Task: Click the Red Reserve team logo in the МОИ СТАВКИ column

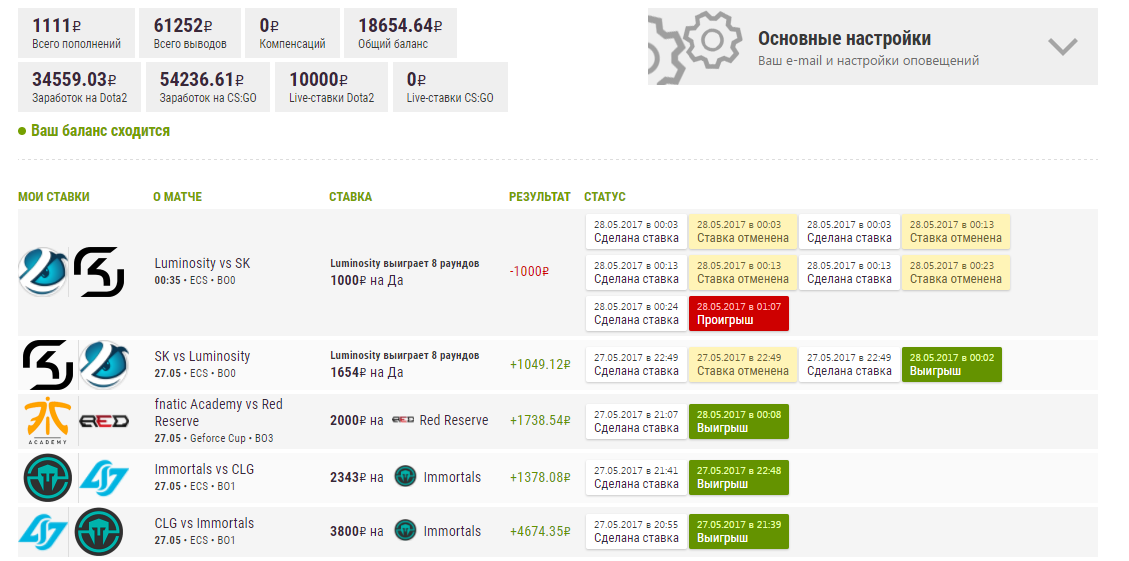Action: (103, 421)
